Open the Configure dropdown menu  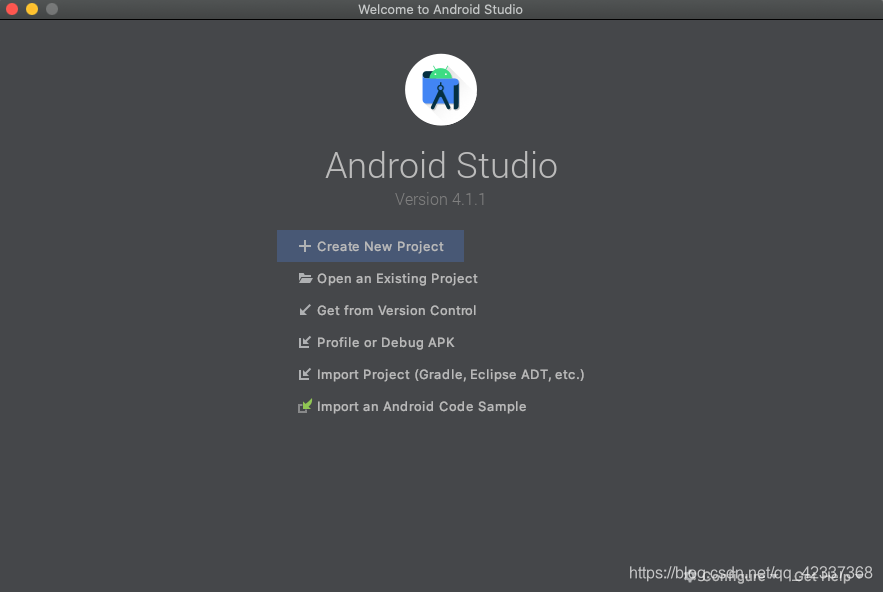pos(732,576)
